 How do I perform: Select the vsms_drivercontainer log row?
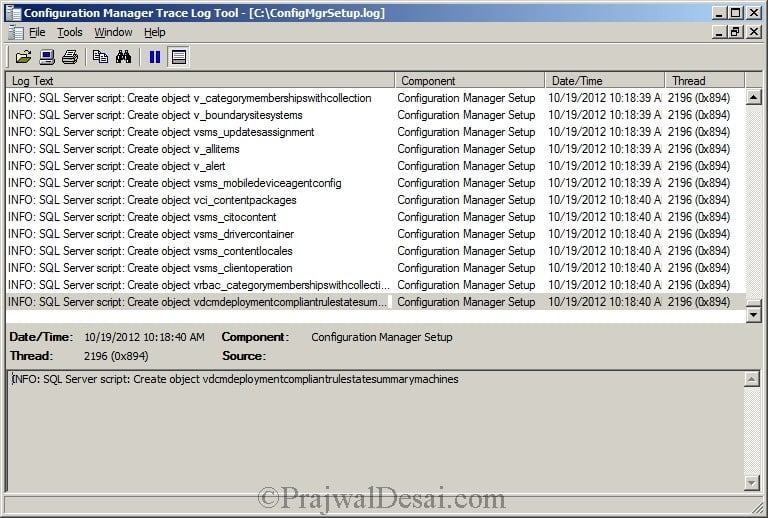click(x=376, y=234)
